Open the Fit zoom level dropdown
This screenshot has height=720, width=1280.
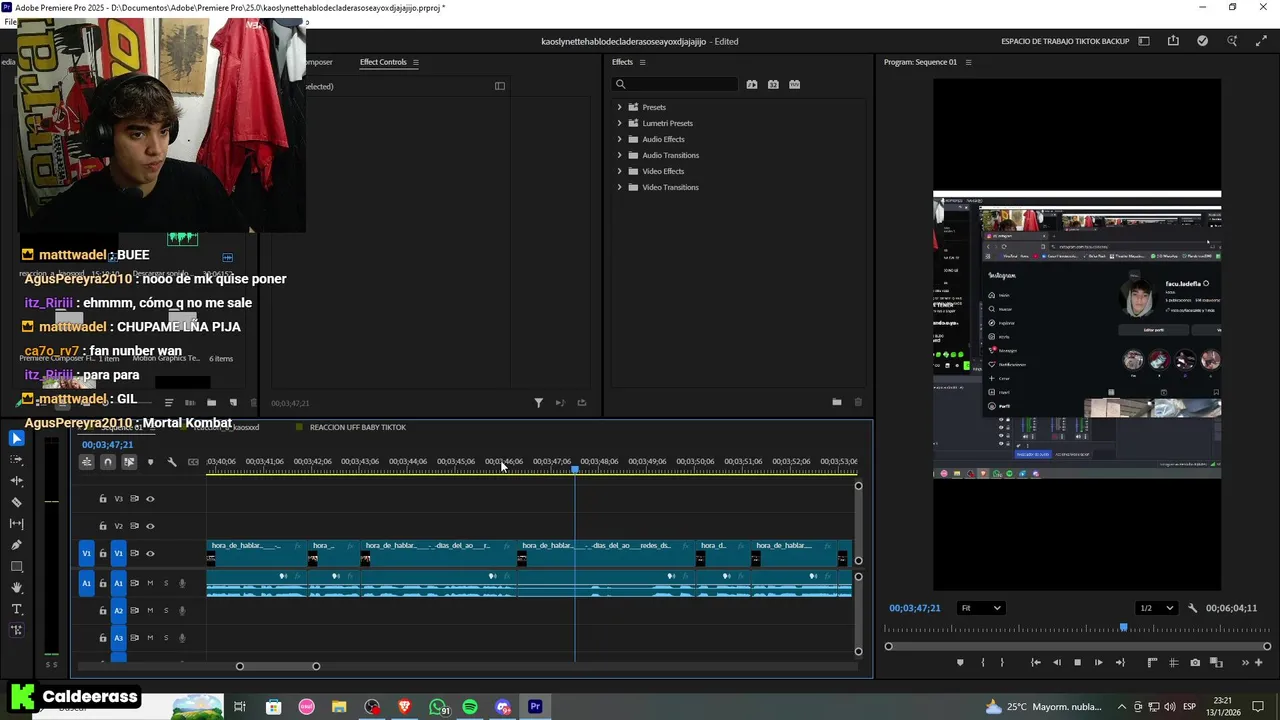click(x=980, y=608)
